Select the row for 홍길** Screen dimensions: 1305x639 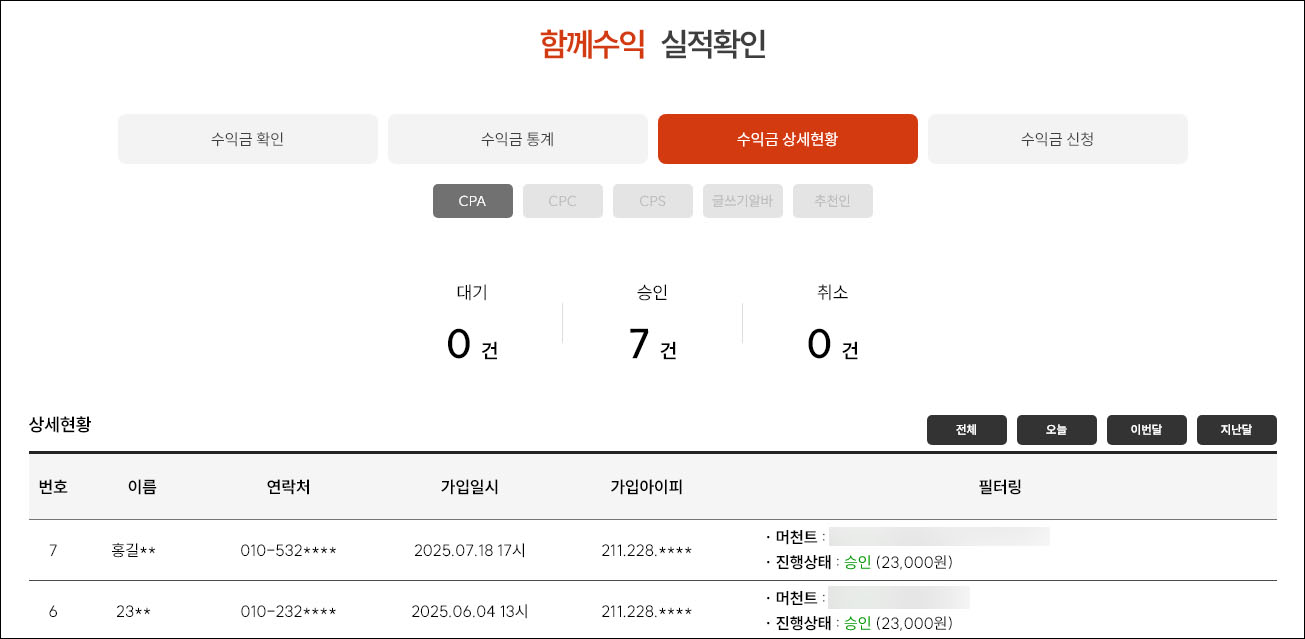tap(134, 550)
